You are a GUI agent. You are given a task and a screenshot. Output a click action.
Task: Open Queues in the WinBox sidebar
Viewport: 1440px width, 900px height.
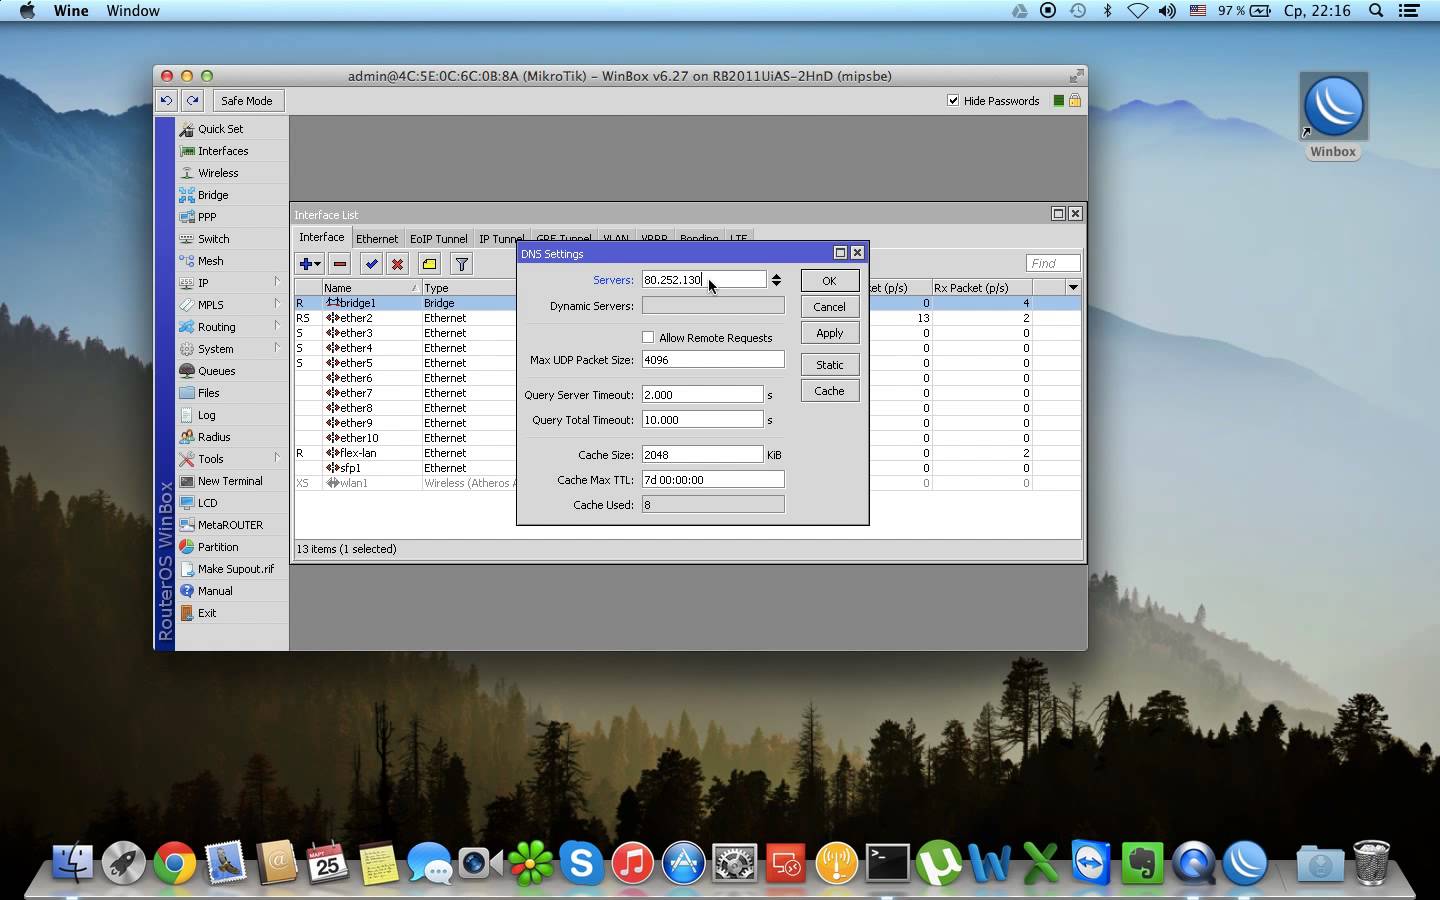point(216,371)
